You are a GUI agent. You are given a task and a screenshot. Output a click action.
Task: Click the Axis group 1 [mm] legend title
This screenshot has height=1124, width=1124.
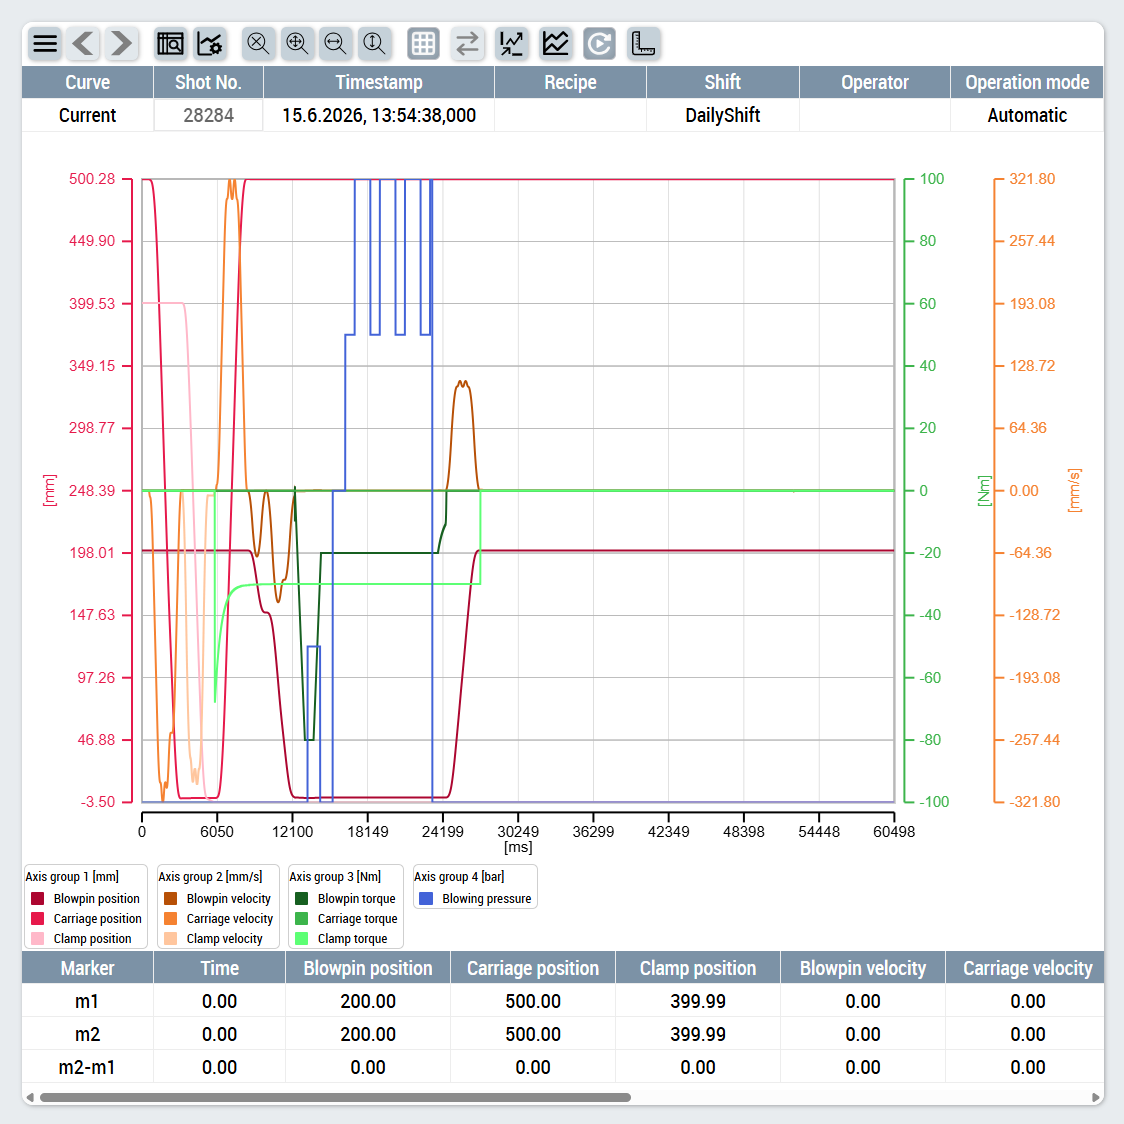(72, 877)
